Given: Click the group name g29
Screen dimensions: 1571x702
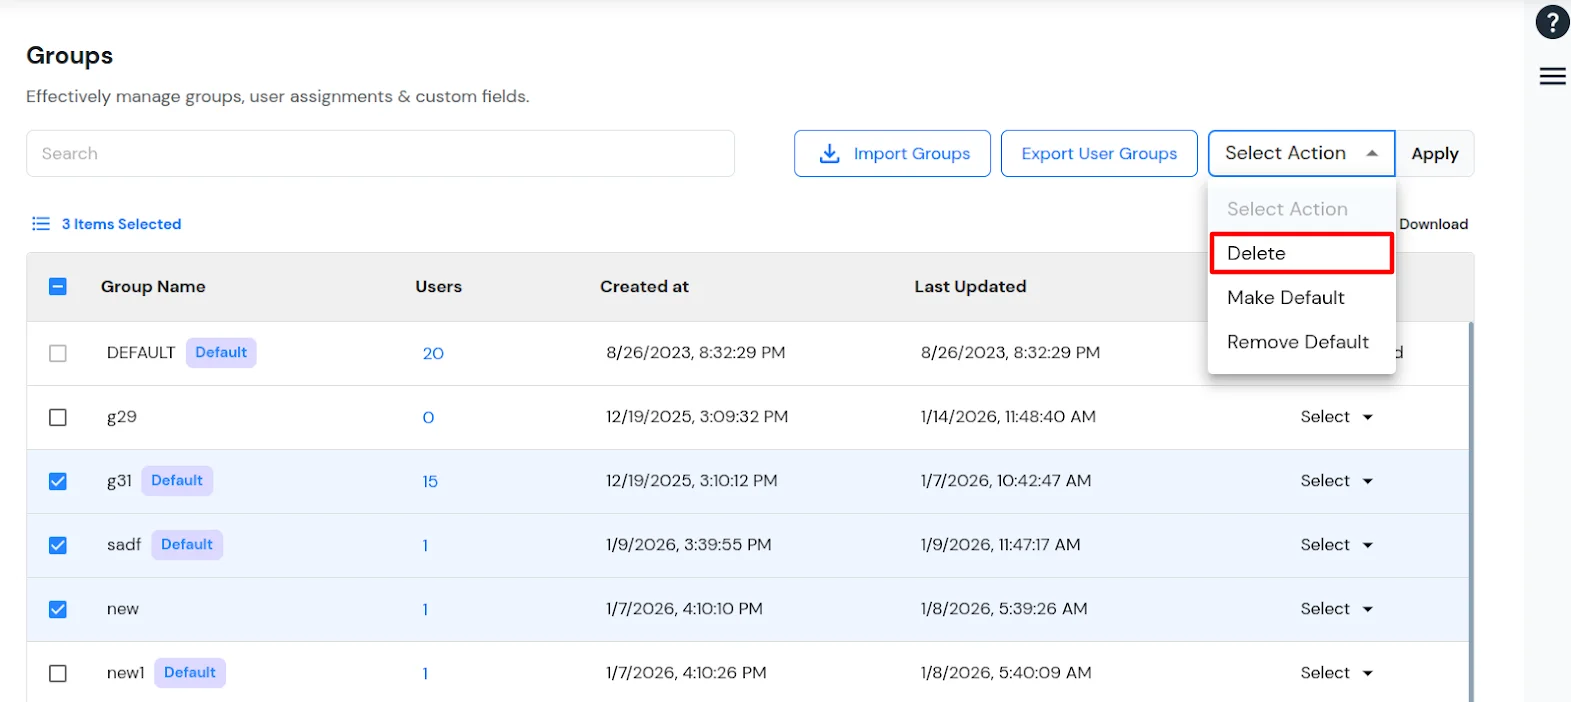Looking at the screenshot, I should click(122, 417).
